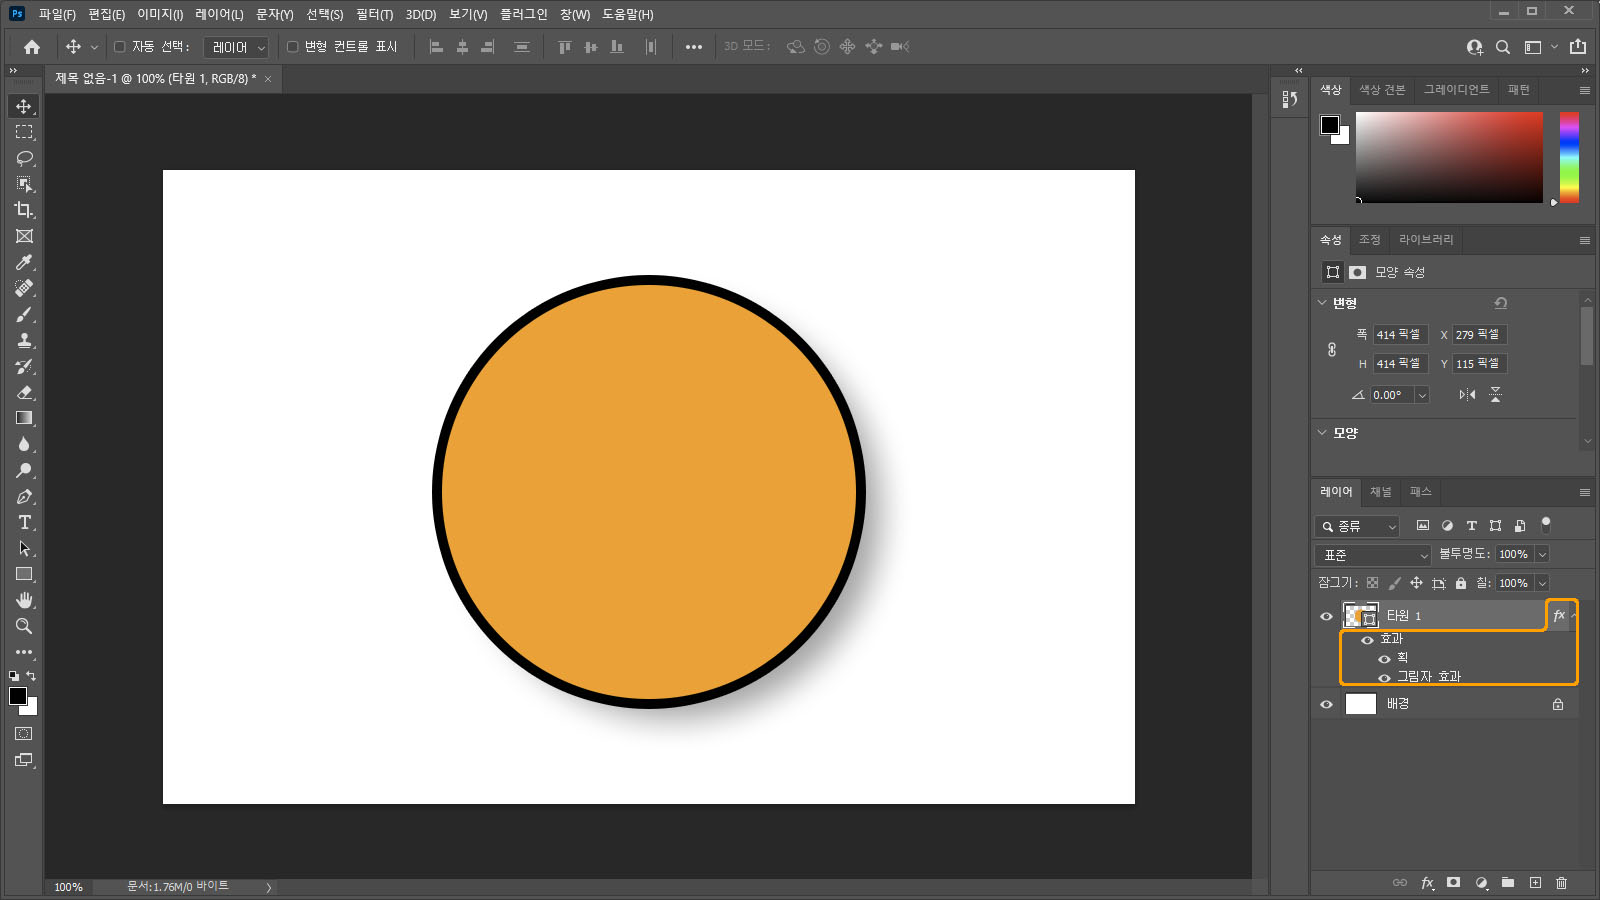Screen dimensions: 1600x900
Task: Select the Gradient tool
Action: [24, 418]
